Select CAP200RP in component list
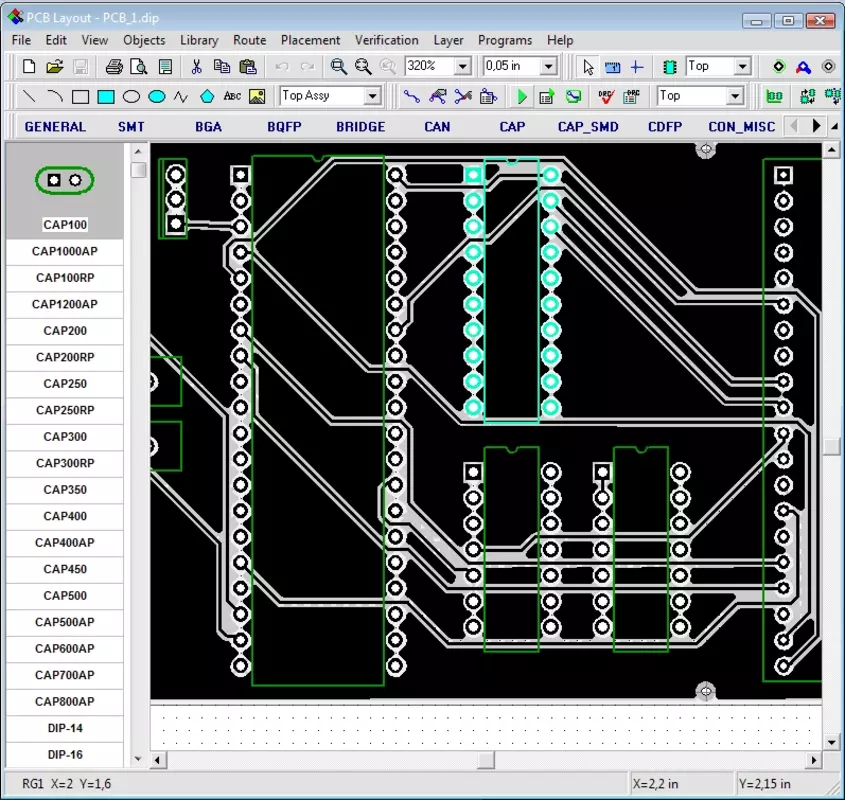Screen dimensions: 845x800 (65, 357)
